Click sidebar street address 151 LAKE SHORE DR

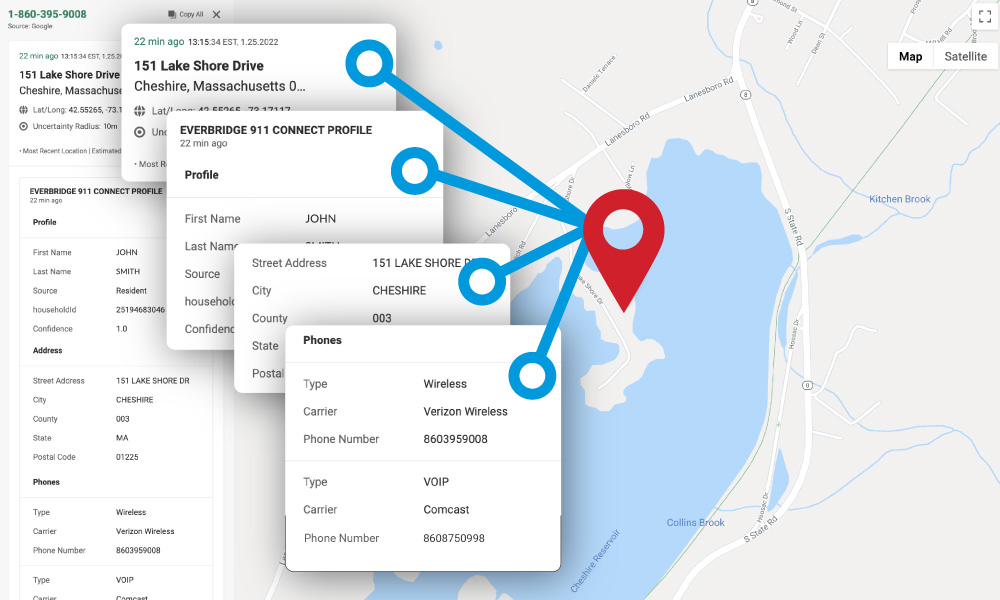pos(152,381)
